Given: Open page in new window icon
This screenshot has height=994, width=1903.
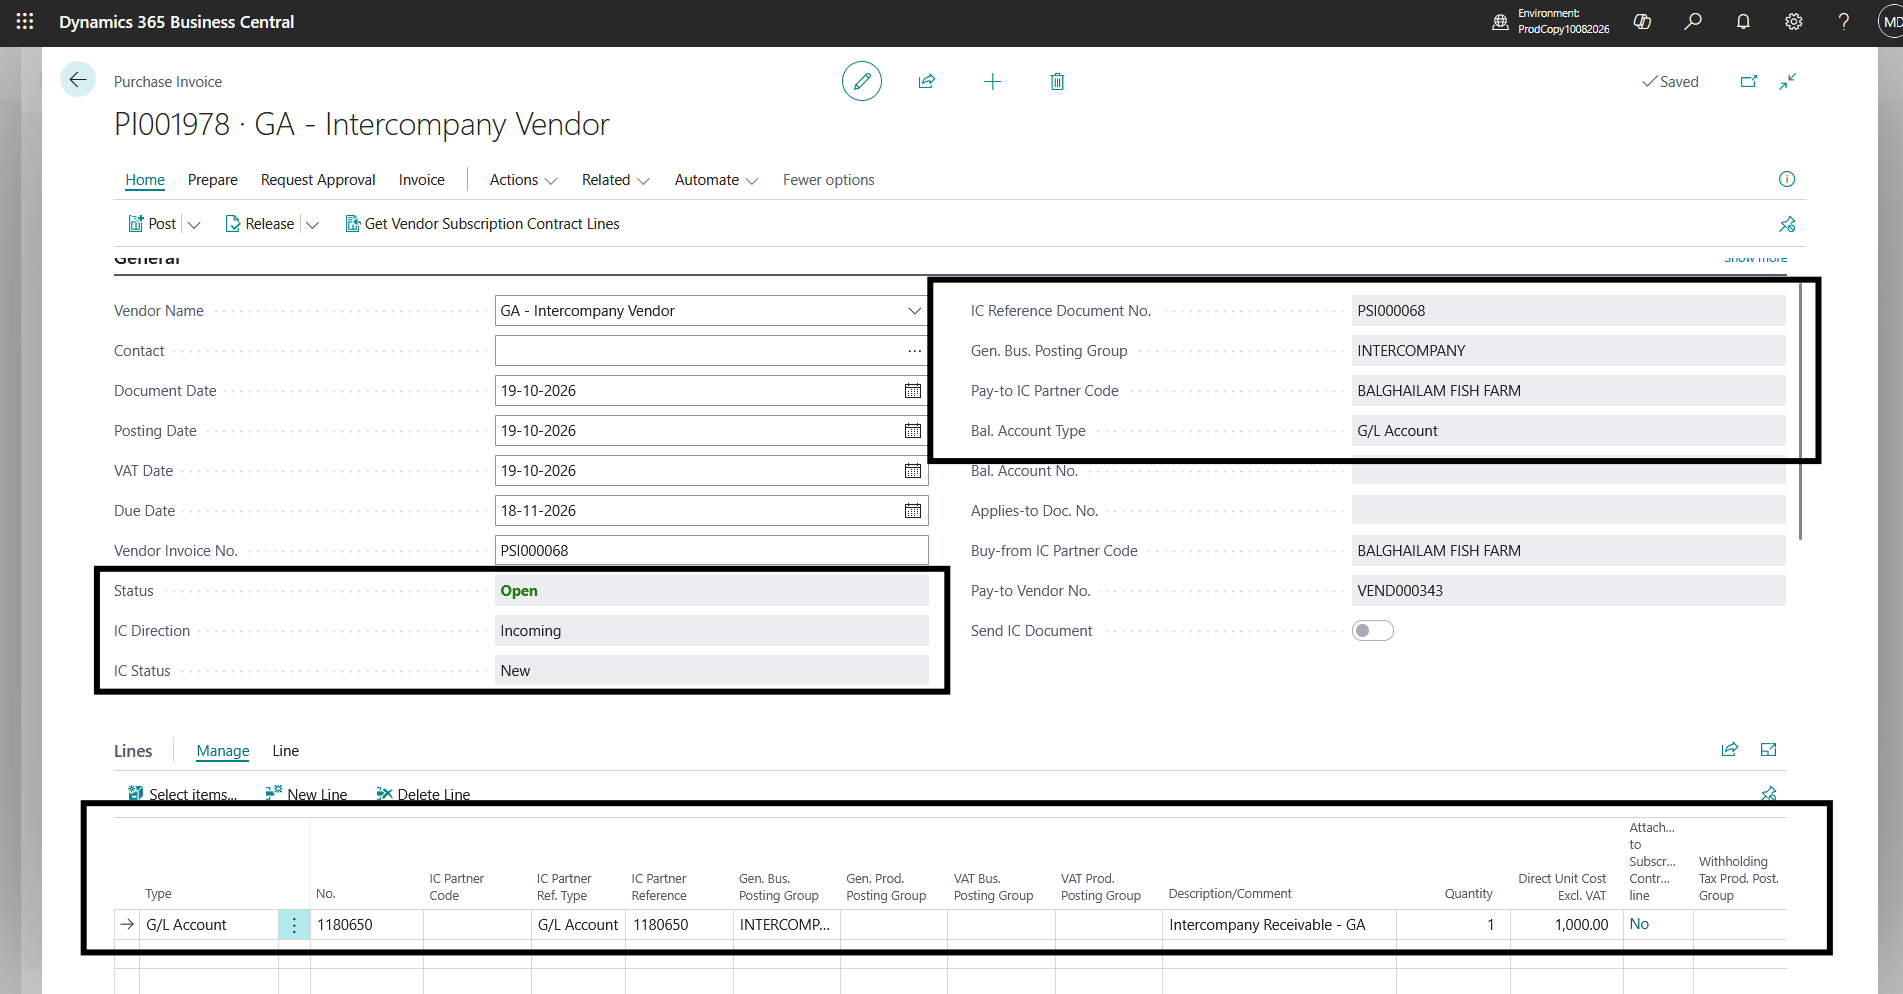Looking at the screenshot, I should (1748, 82).
